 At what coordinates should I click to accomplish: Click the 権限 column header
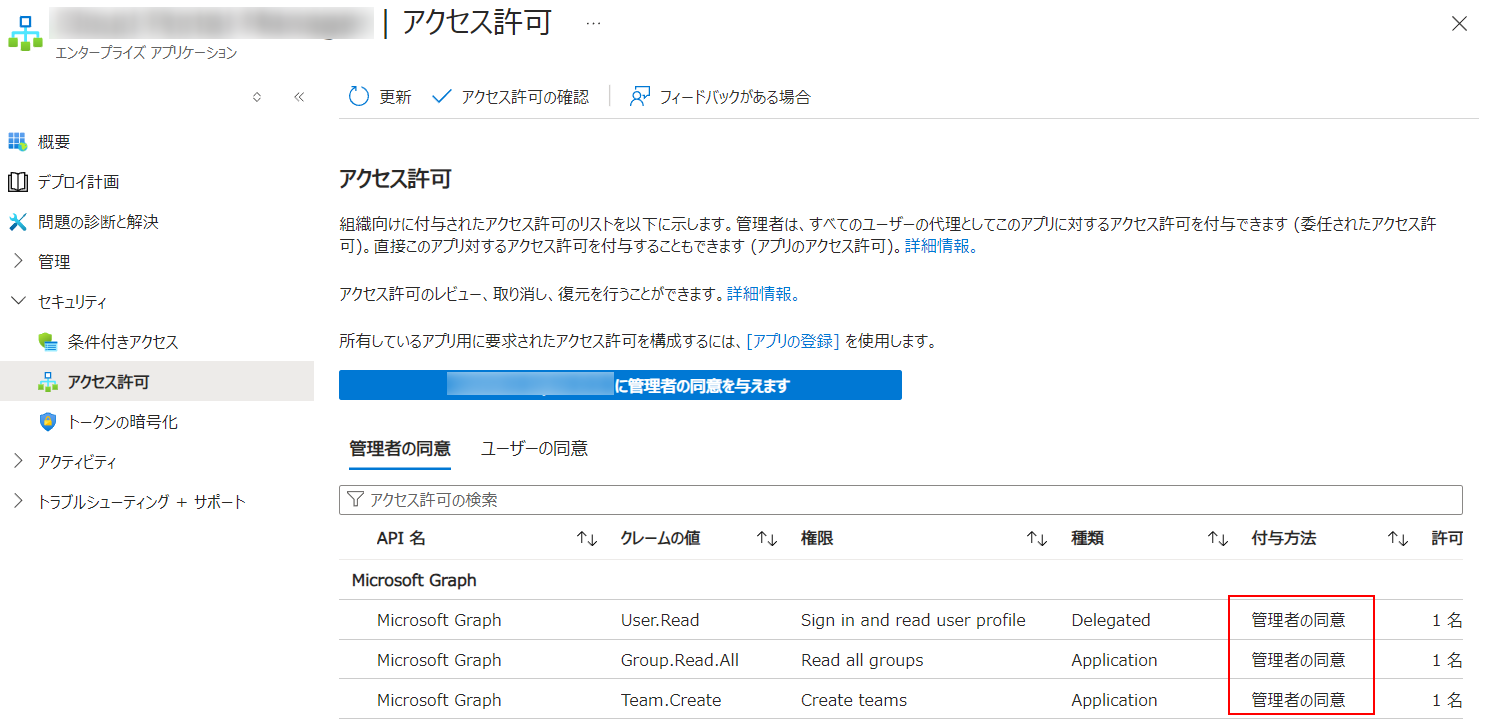pyautogui.click(x=817, y=539)
